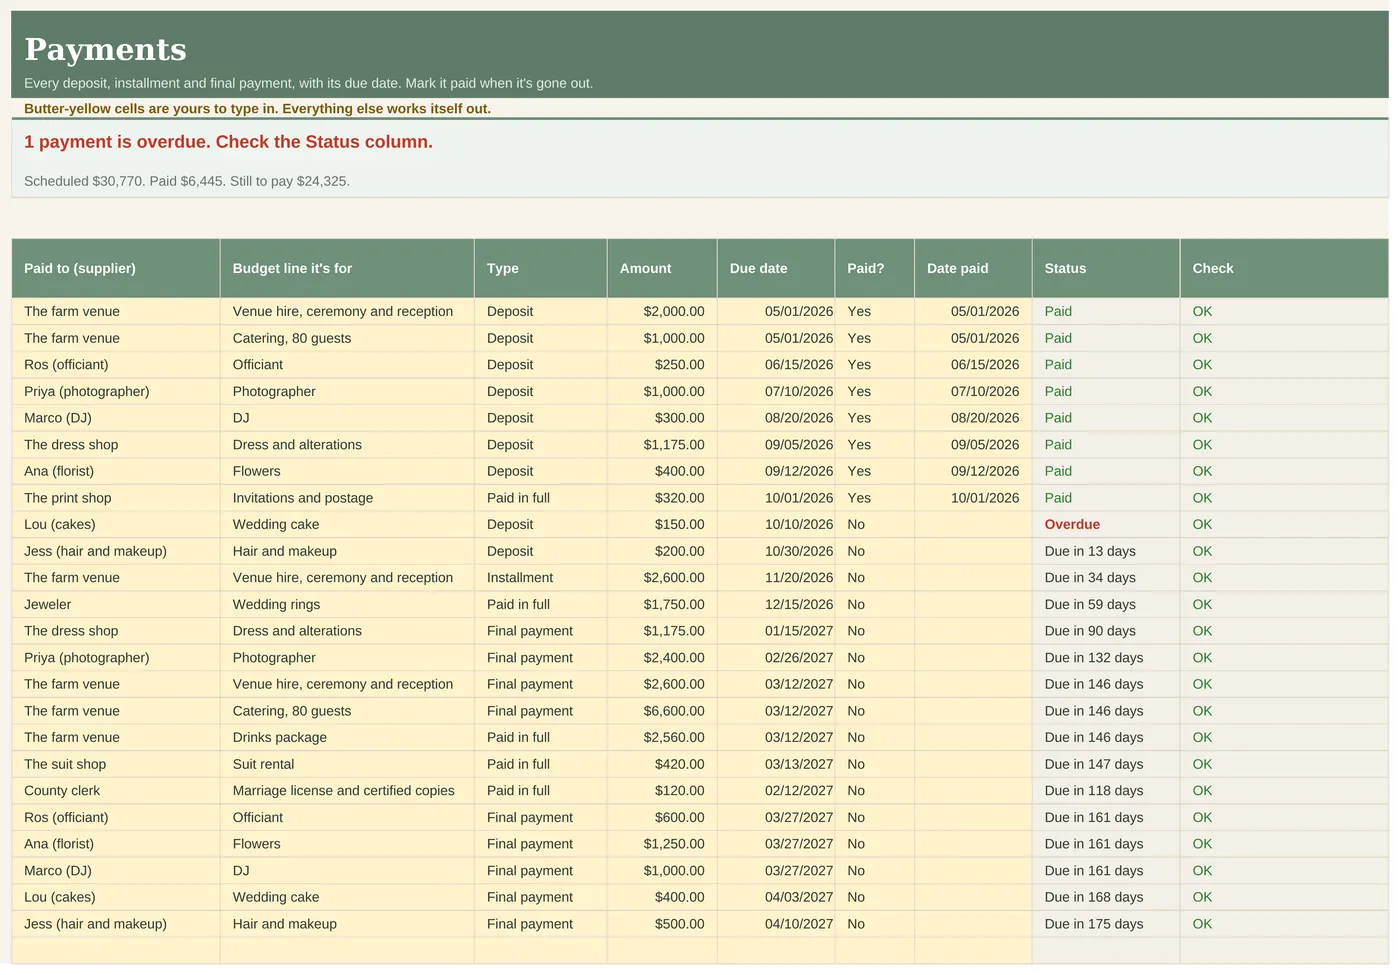Image resolution: width=1400 pixels, height=975 pixels.
Task: Click the "12/15/2026" due date cell
Action: (776, 604)
